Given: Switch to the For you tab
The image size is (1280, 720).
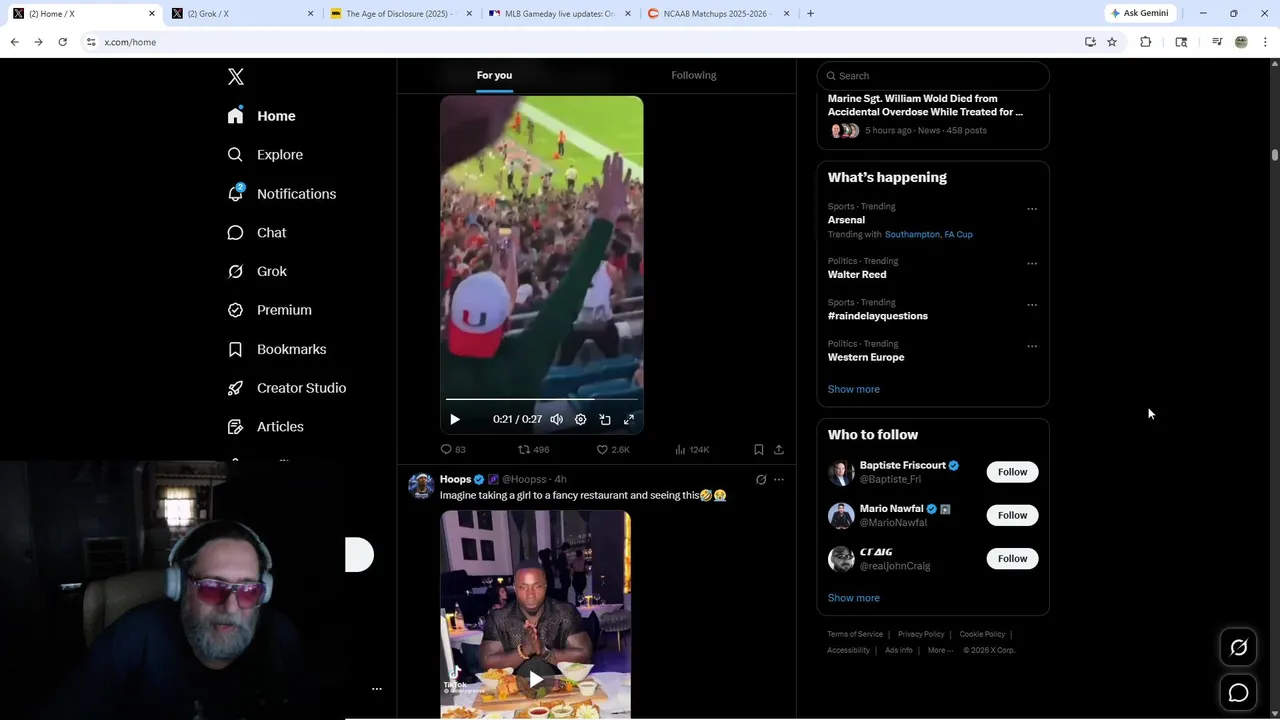Looking at the screenshot, I should [494, 75].
